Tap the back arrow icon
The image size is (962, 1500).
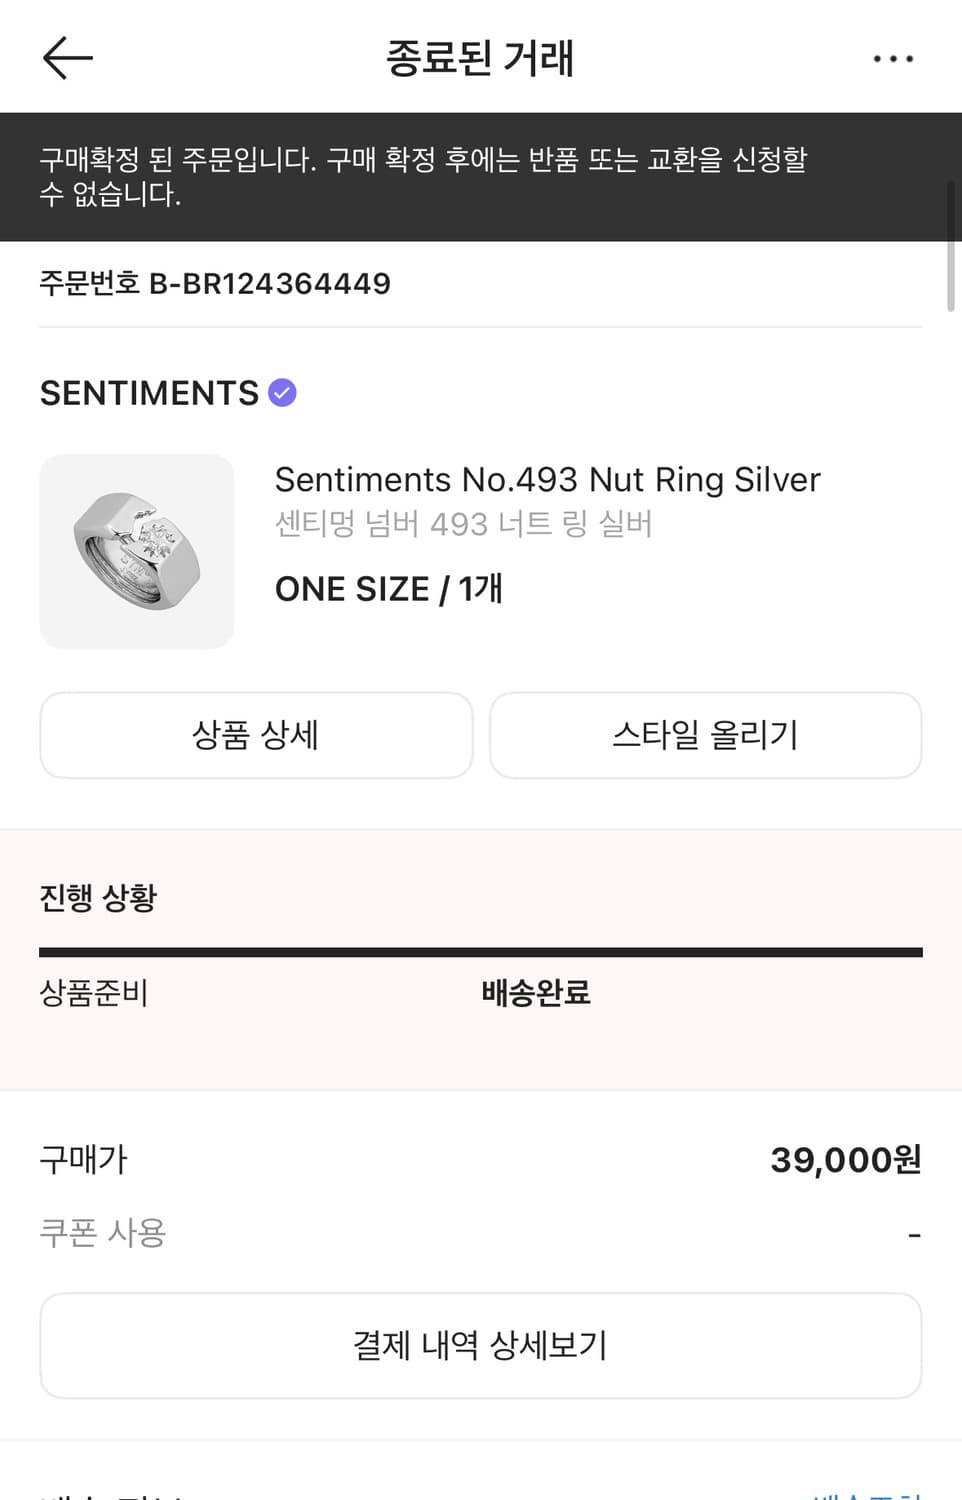click(x=68, y=58)
